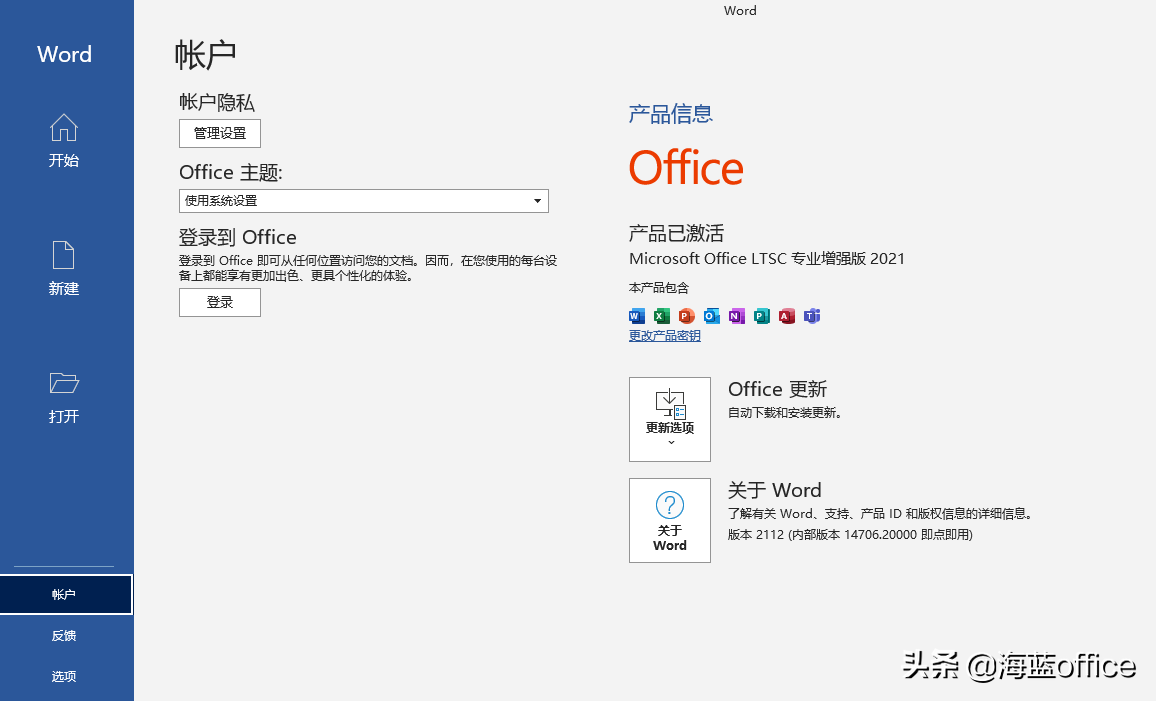Screen dimensions: 1156x701
Task: Click the Office logo under 产品信息
Action: point(686,167)
